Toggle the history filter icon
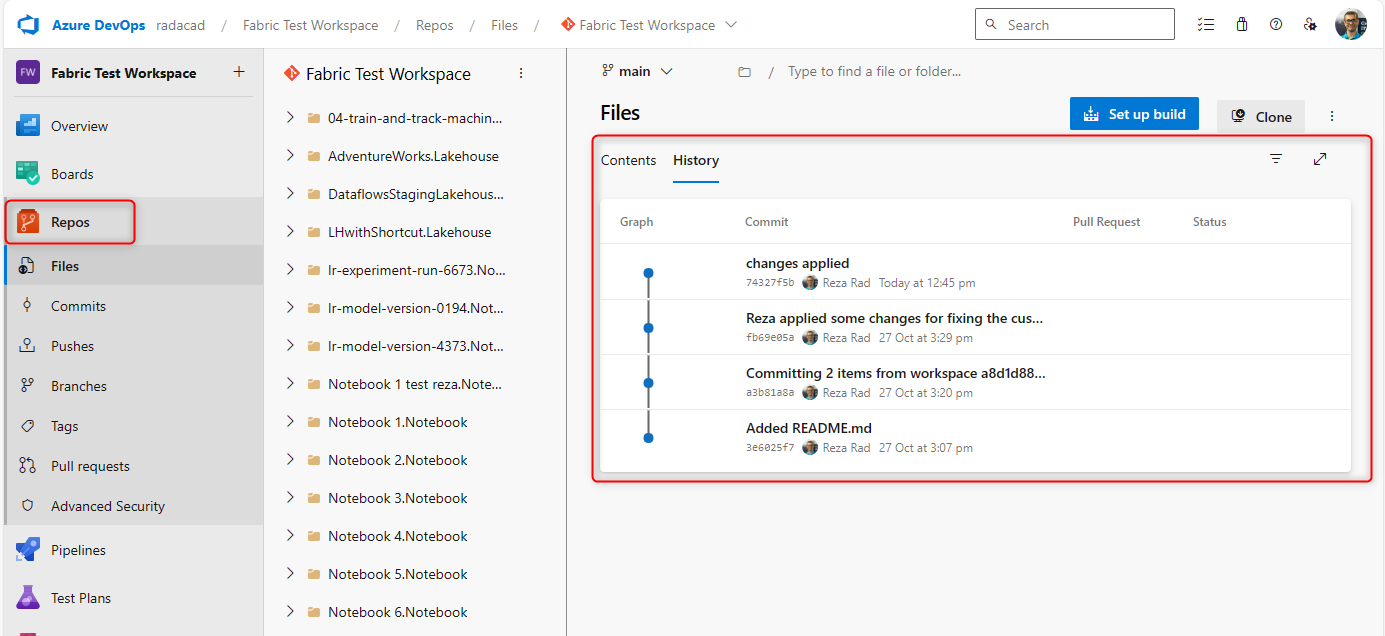Image resolution: width=1385 pixels, height=636 pixels. point(1276,159)
